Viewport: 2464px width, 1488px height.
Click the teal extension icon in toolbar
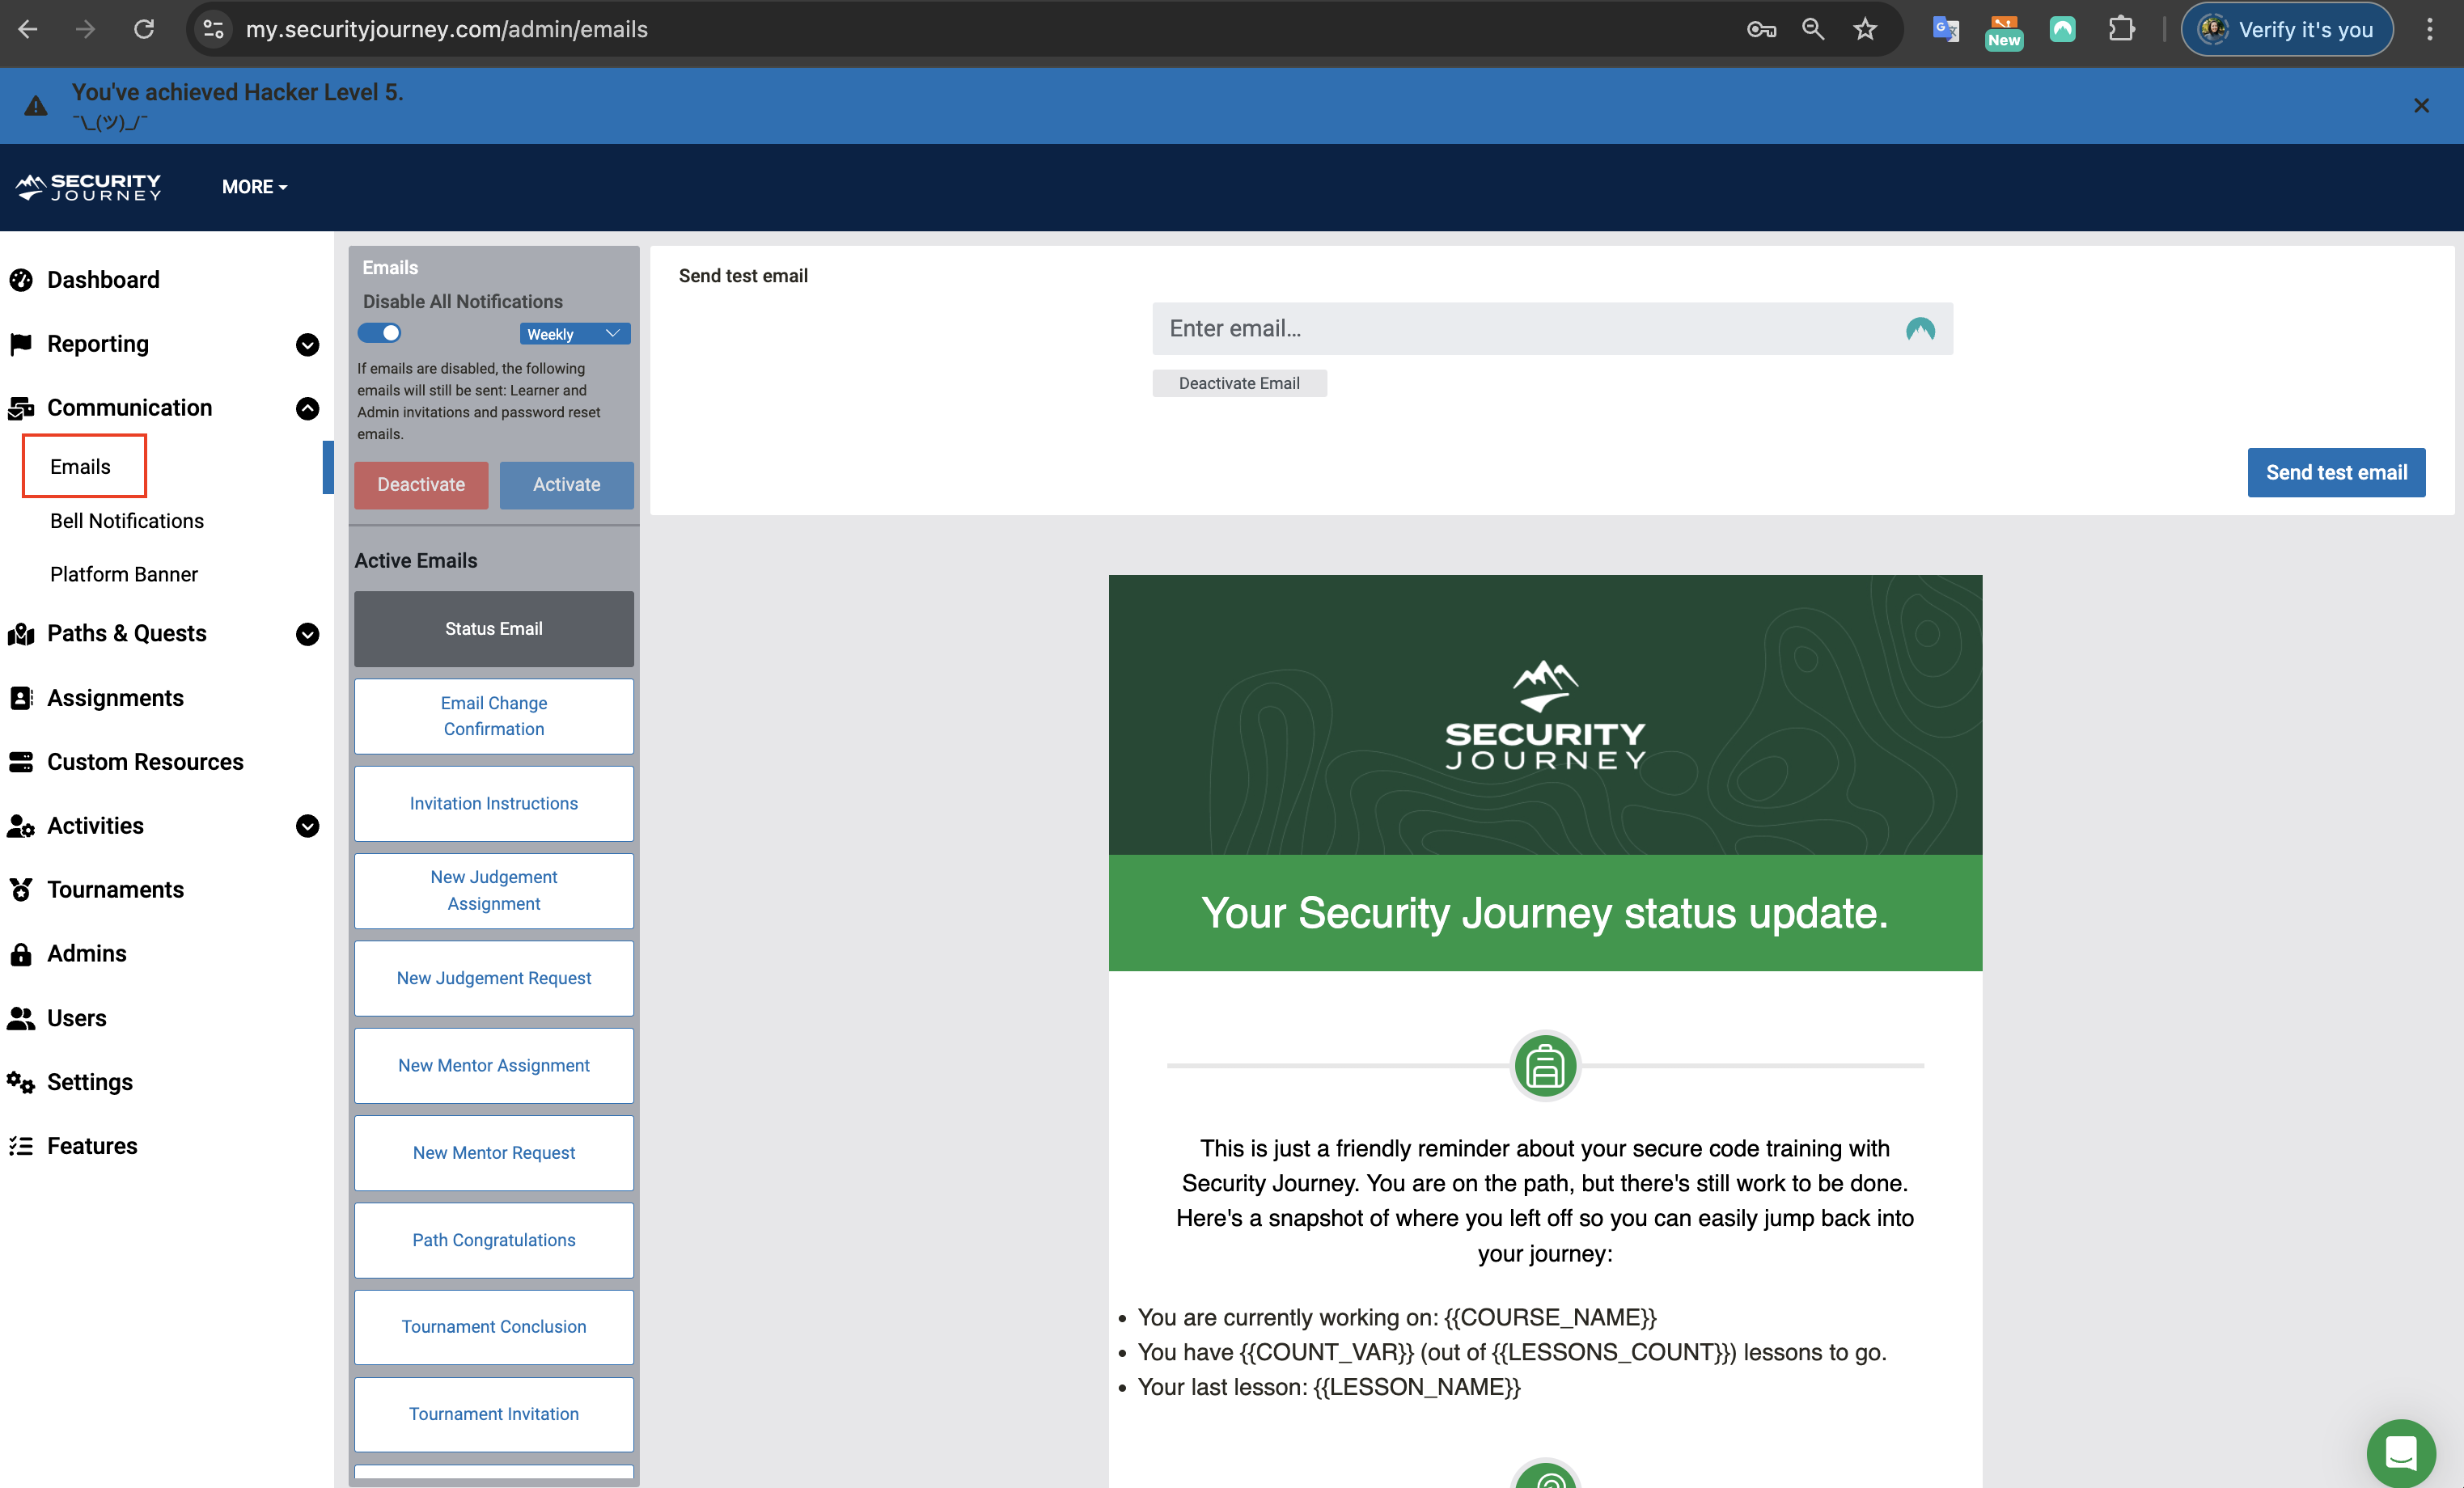click(2062, 29)
